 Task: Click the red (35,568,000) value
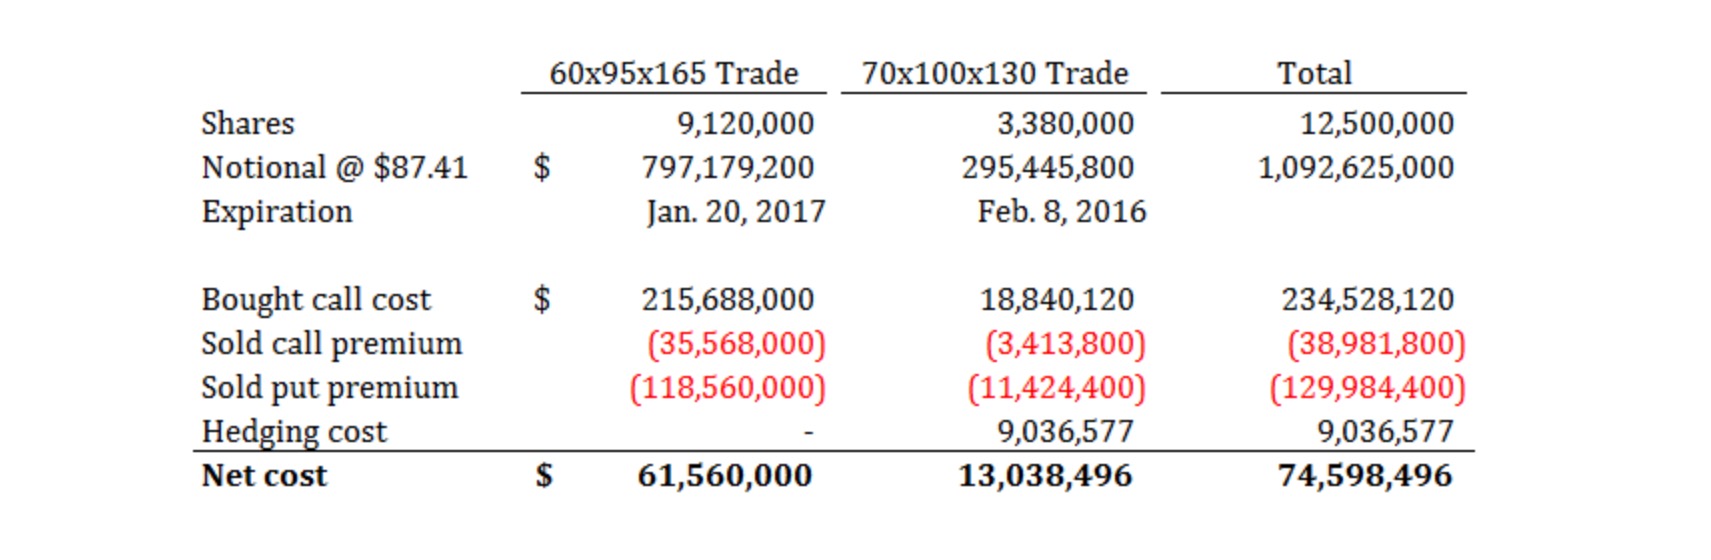pos(736,344)
